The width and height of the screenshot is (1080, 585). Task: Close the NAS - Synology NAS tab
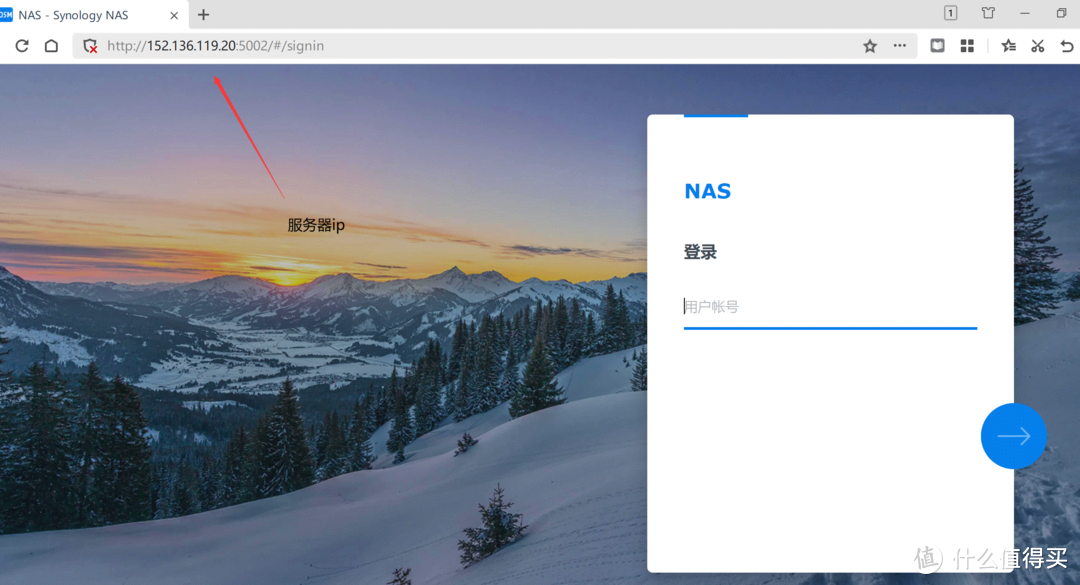pyautogui.click(x=176, y=15)
